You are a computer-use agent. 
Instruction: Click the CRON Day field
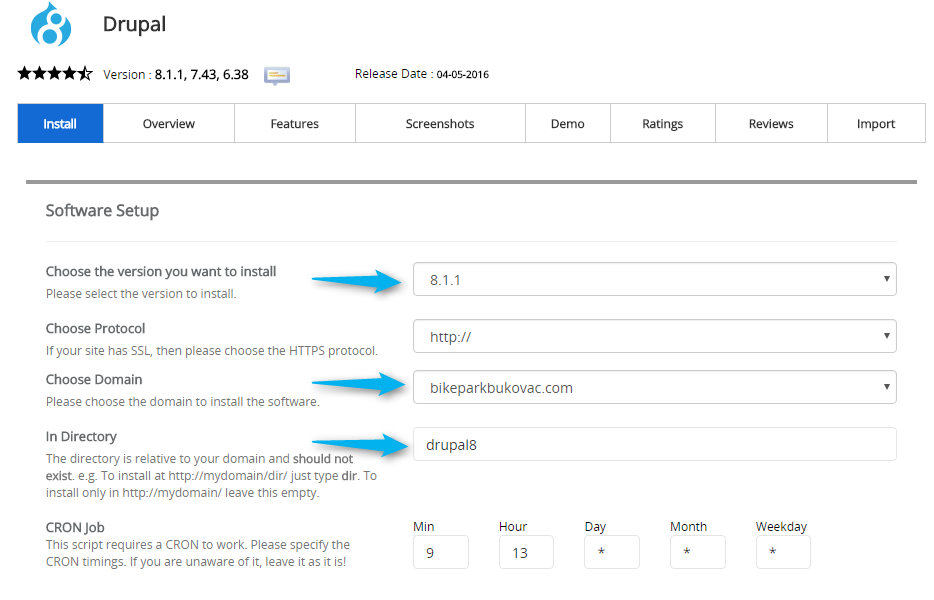point(612,552)
